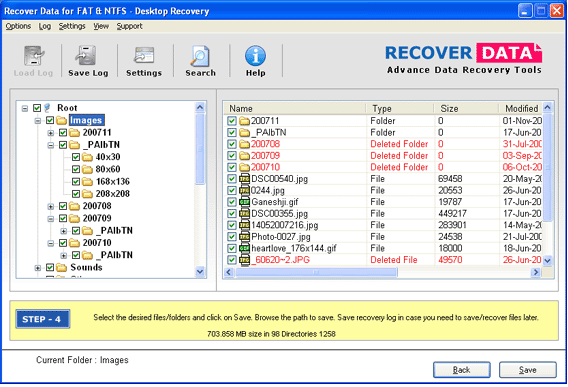
Task: Open Help info icon
Action: tap(255, 56)
